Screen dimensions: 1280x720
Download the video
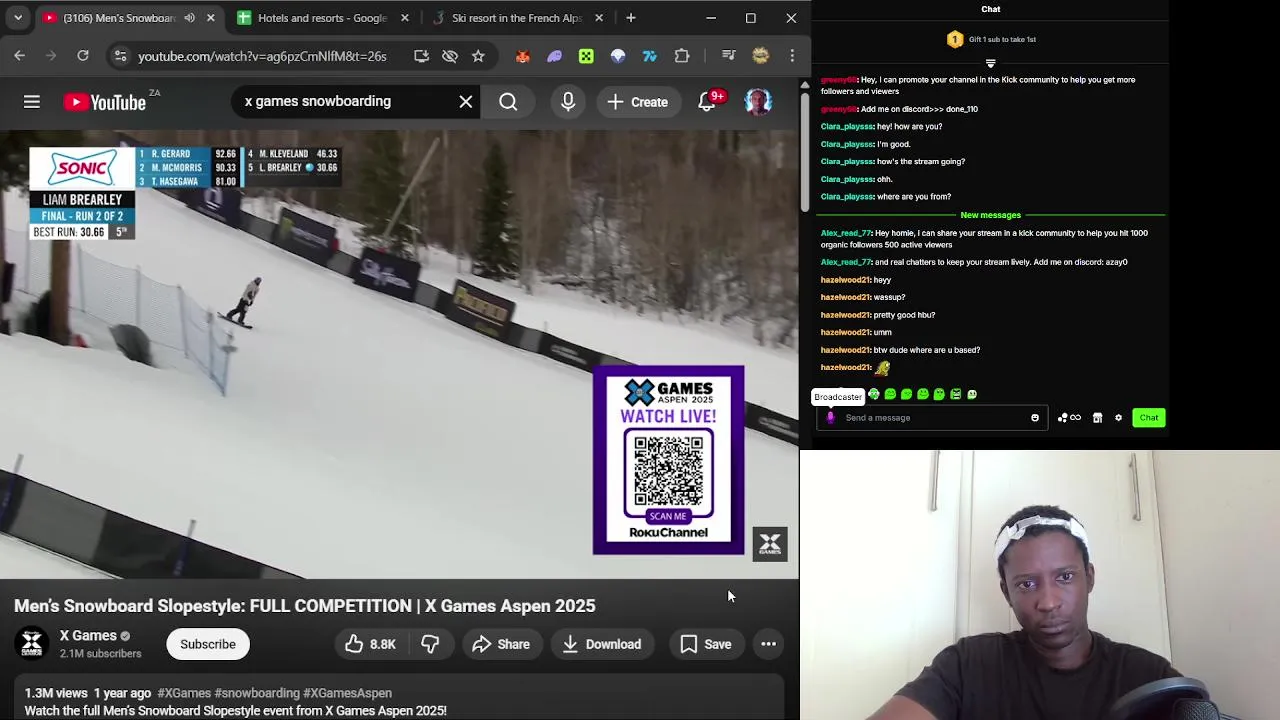pos(602,644)
